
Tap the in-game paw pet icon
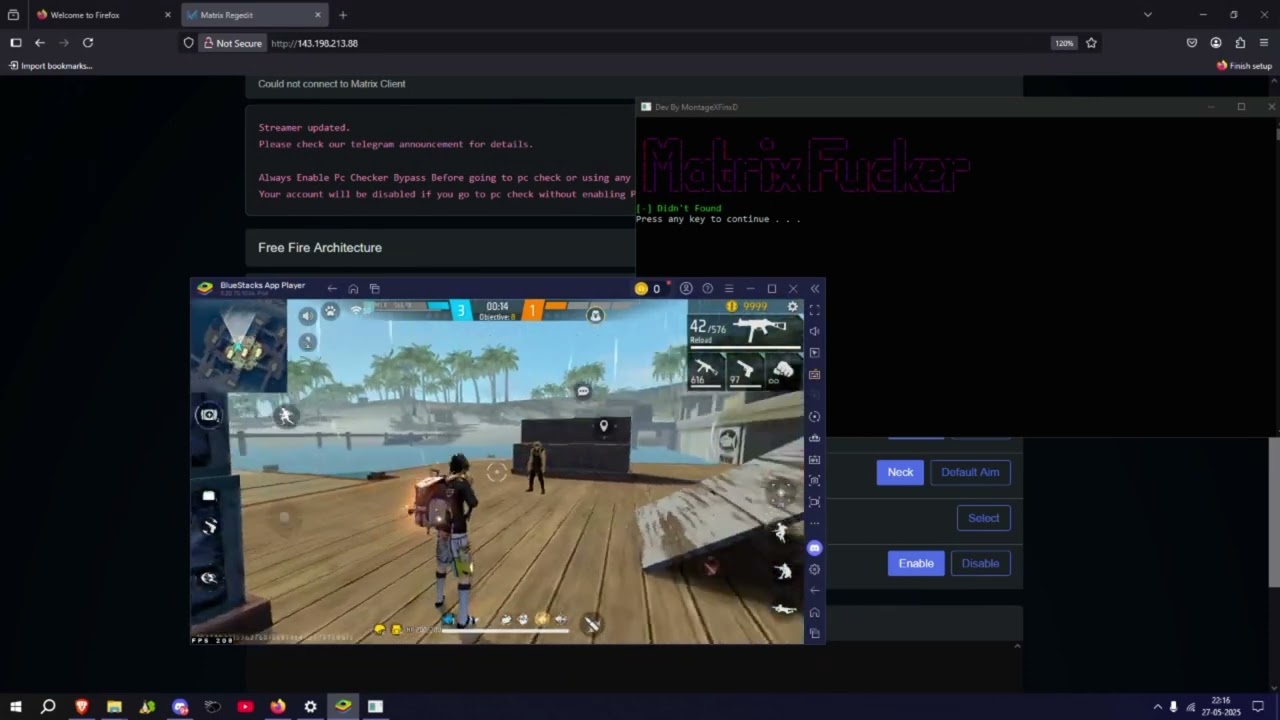click(x=330, y=313)
